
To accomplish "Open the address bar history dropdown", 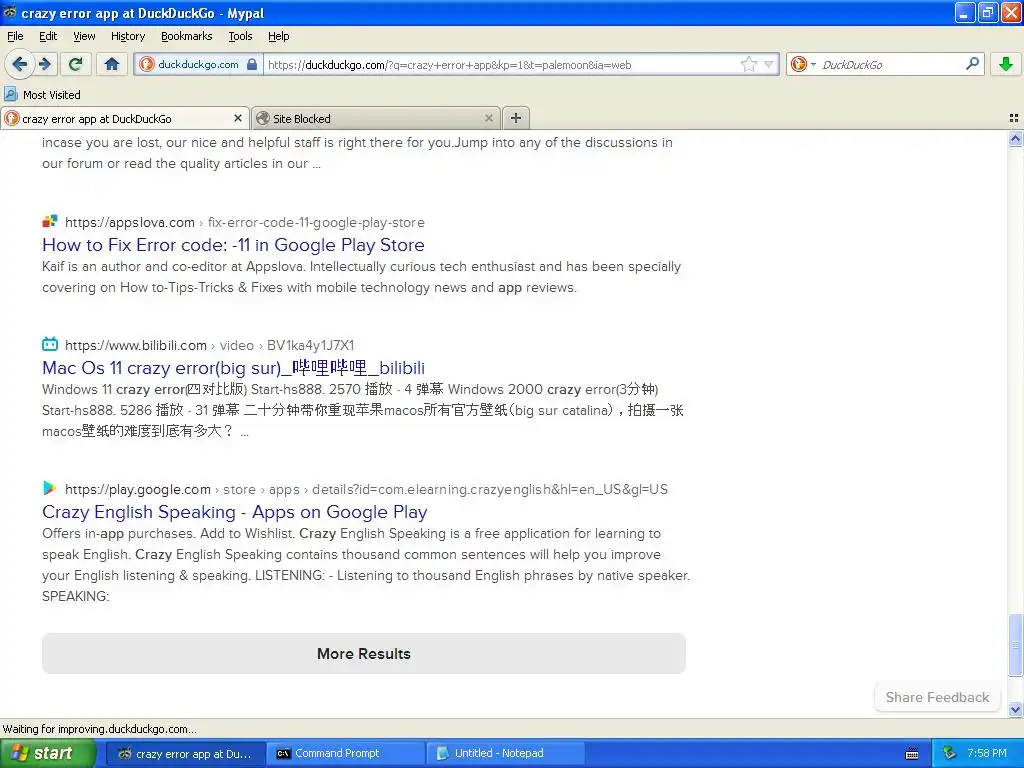I will point(769,64).
